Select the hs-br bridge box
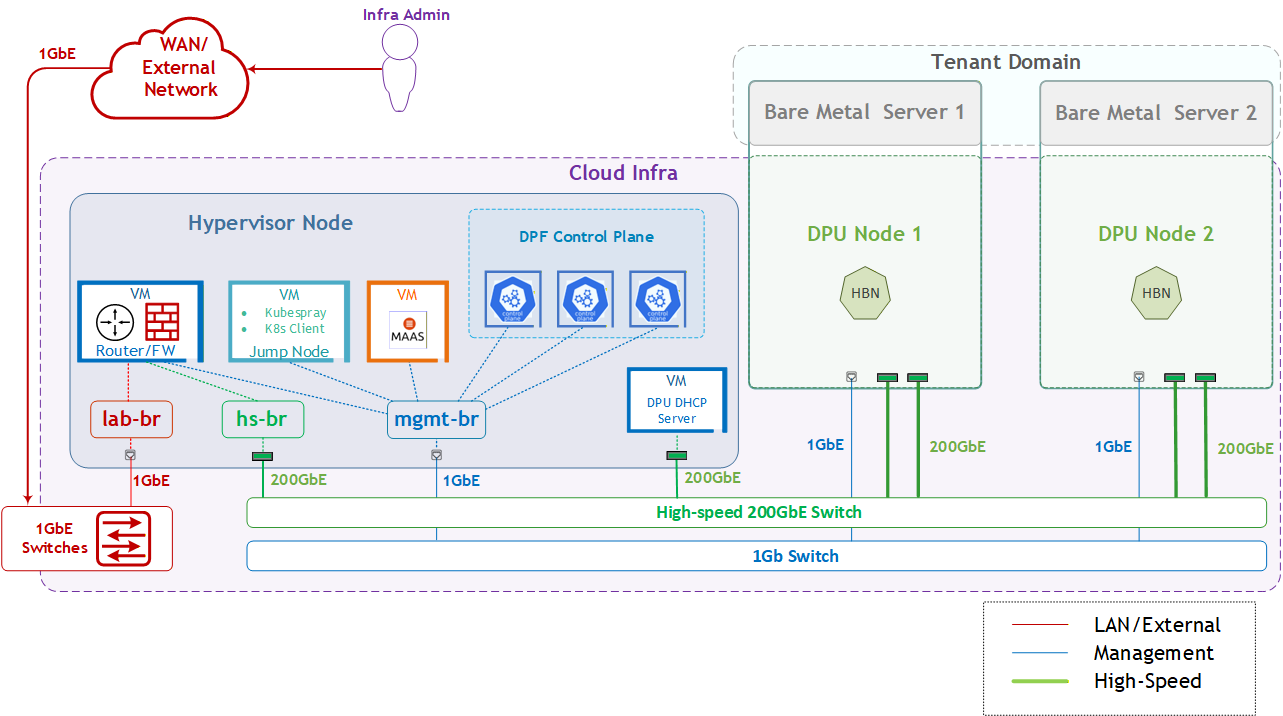 click(262, 419)
